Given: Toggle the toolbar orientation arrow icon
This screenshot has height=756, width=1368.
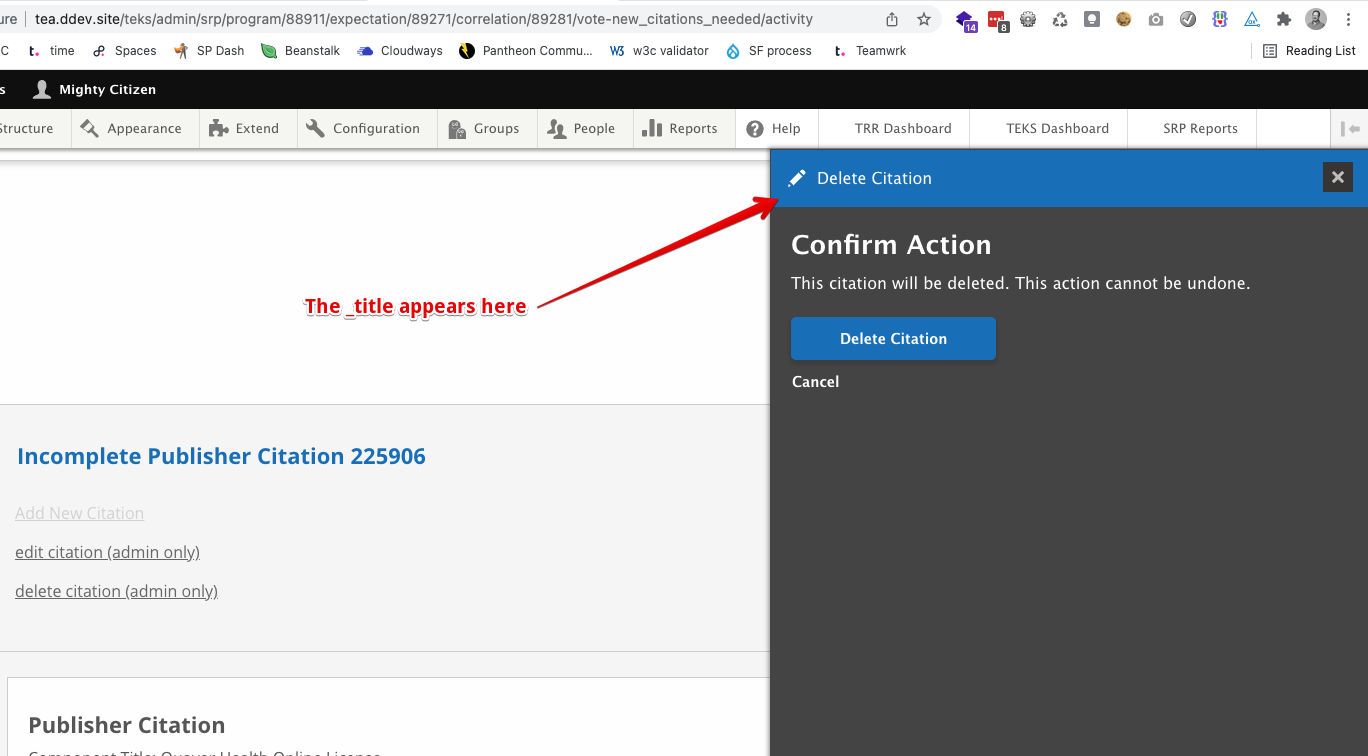Looking at the screenshot, I should coord(1351,129).
